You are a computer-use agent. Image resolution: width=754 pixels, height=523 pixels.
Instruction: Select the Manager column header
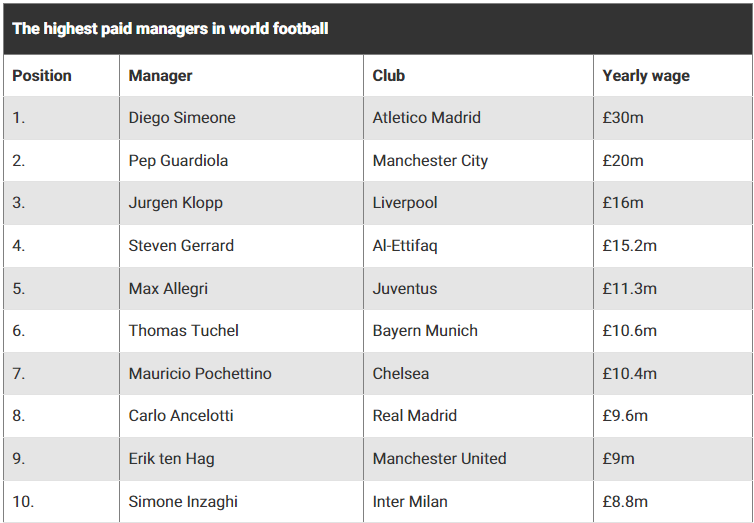[x=160, y=76]
